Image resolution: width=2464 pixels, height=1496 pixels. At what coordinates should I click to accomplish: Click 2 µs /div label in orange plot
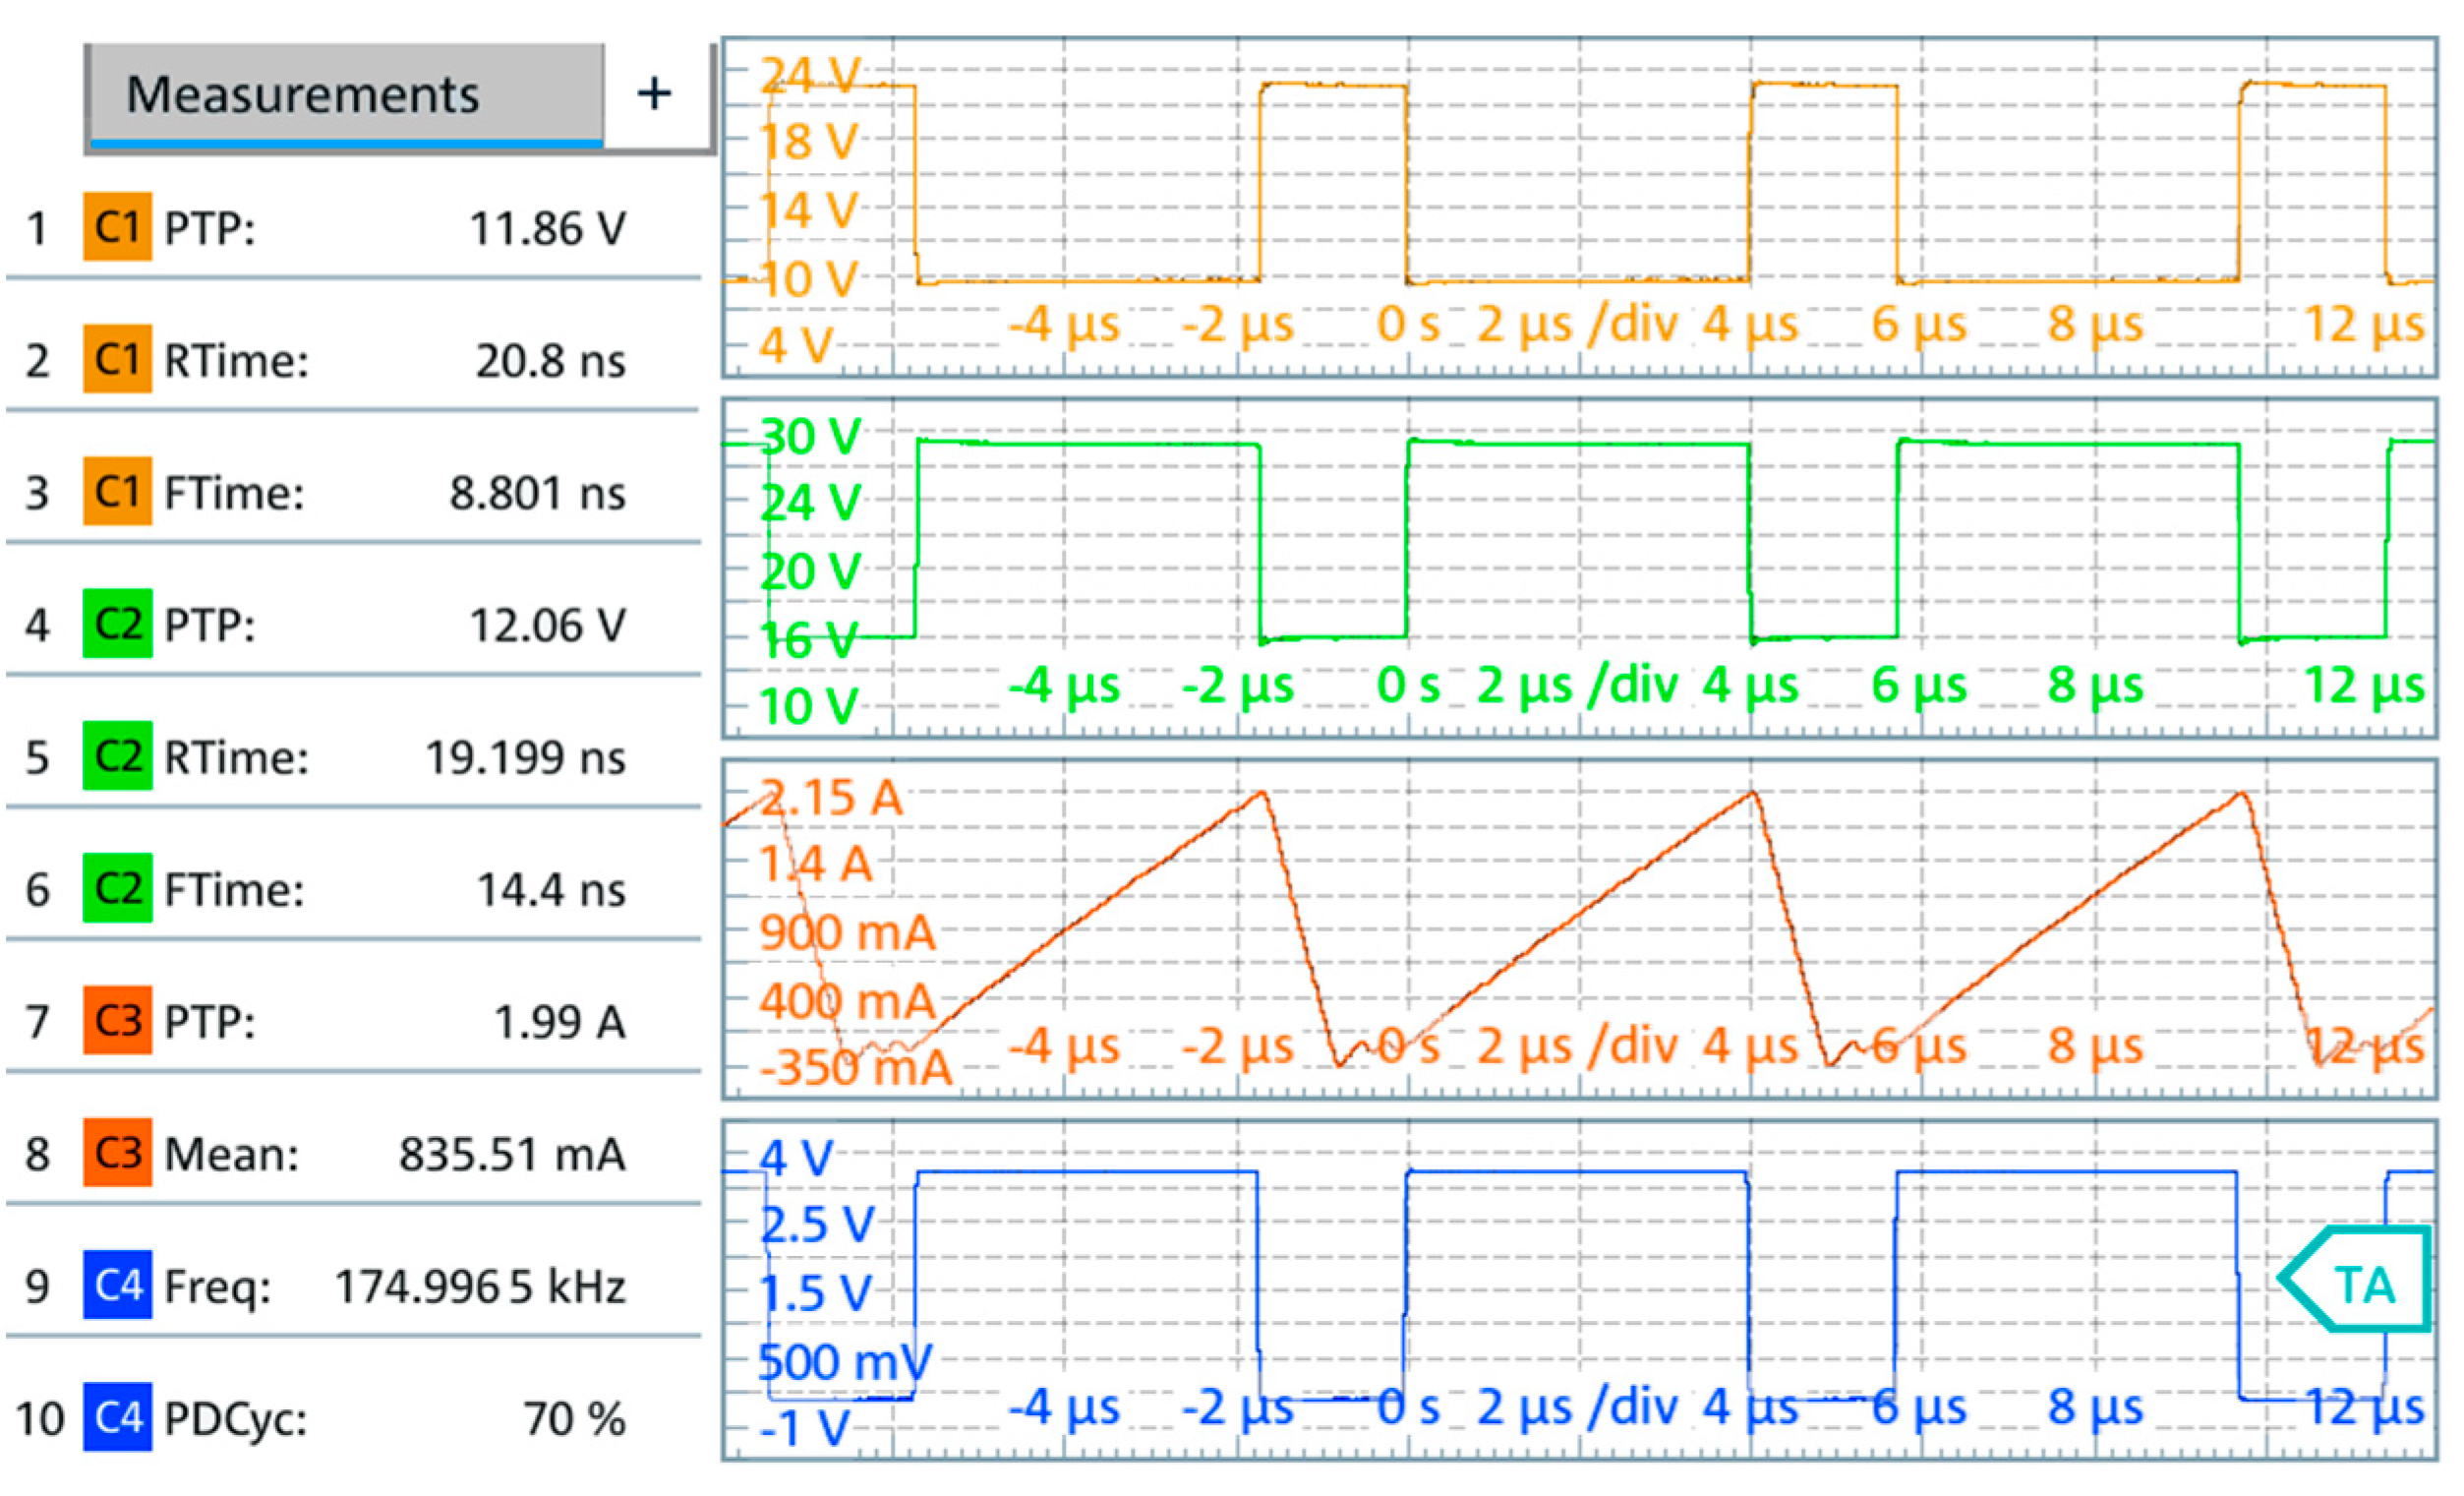click(x=1577, y=324)
